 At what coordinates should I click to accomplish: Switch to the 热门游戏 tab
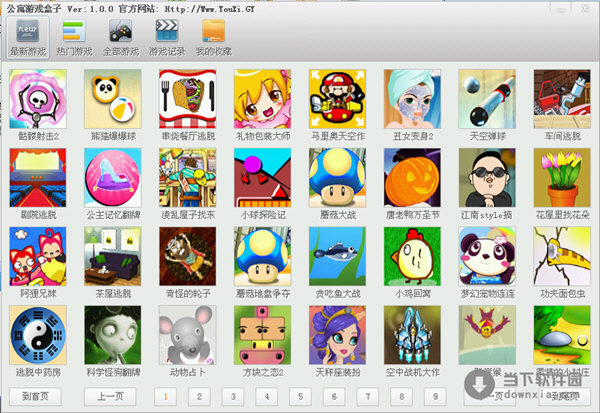74,38
